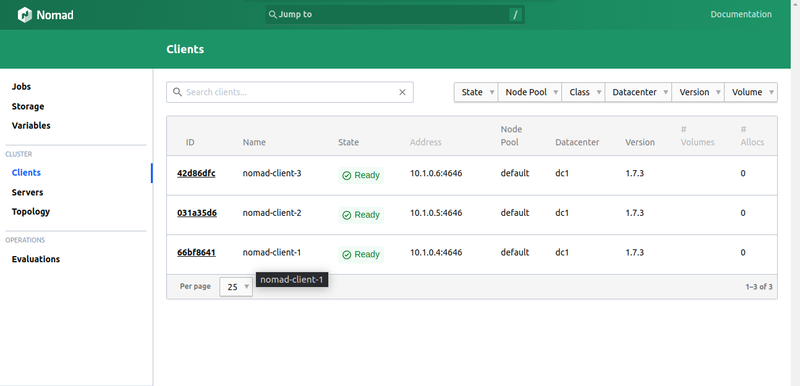The image size is (800, 386).
Task: Click the magnifier icon in Jump to bar
Action: coord(273,14)
